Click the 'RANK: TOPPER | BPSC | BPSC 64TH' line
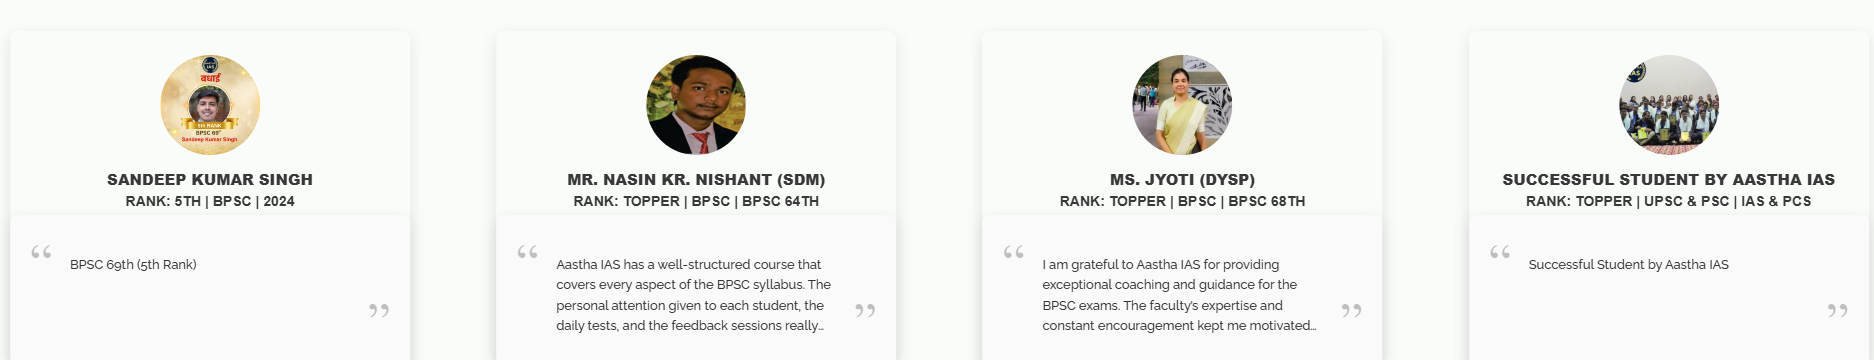This screenshot has width=1874, height=360. pyautogui.click(x=696, y=201)
